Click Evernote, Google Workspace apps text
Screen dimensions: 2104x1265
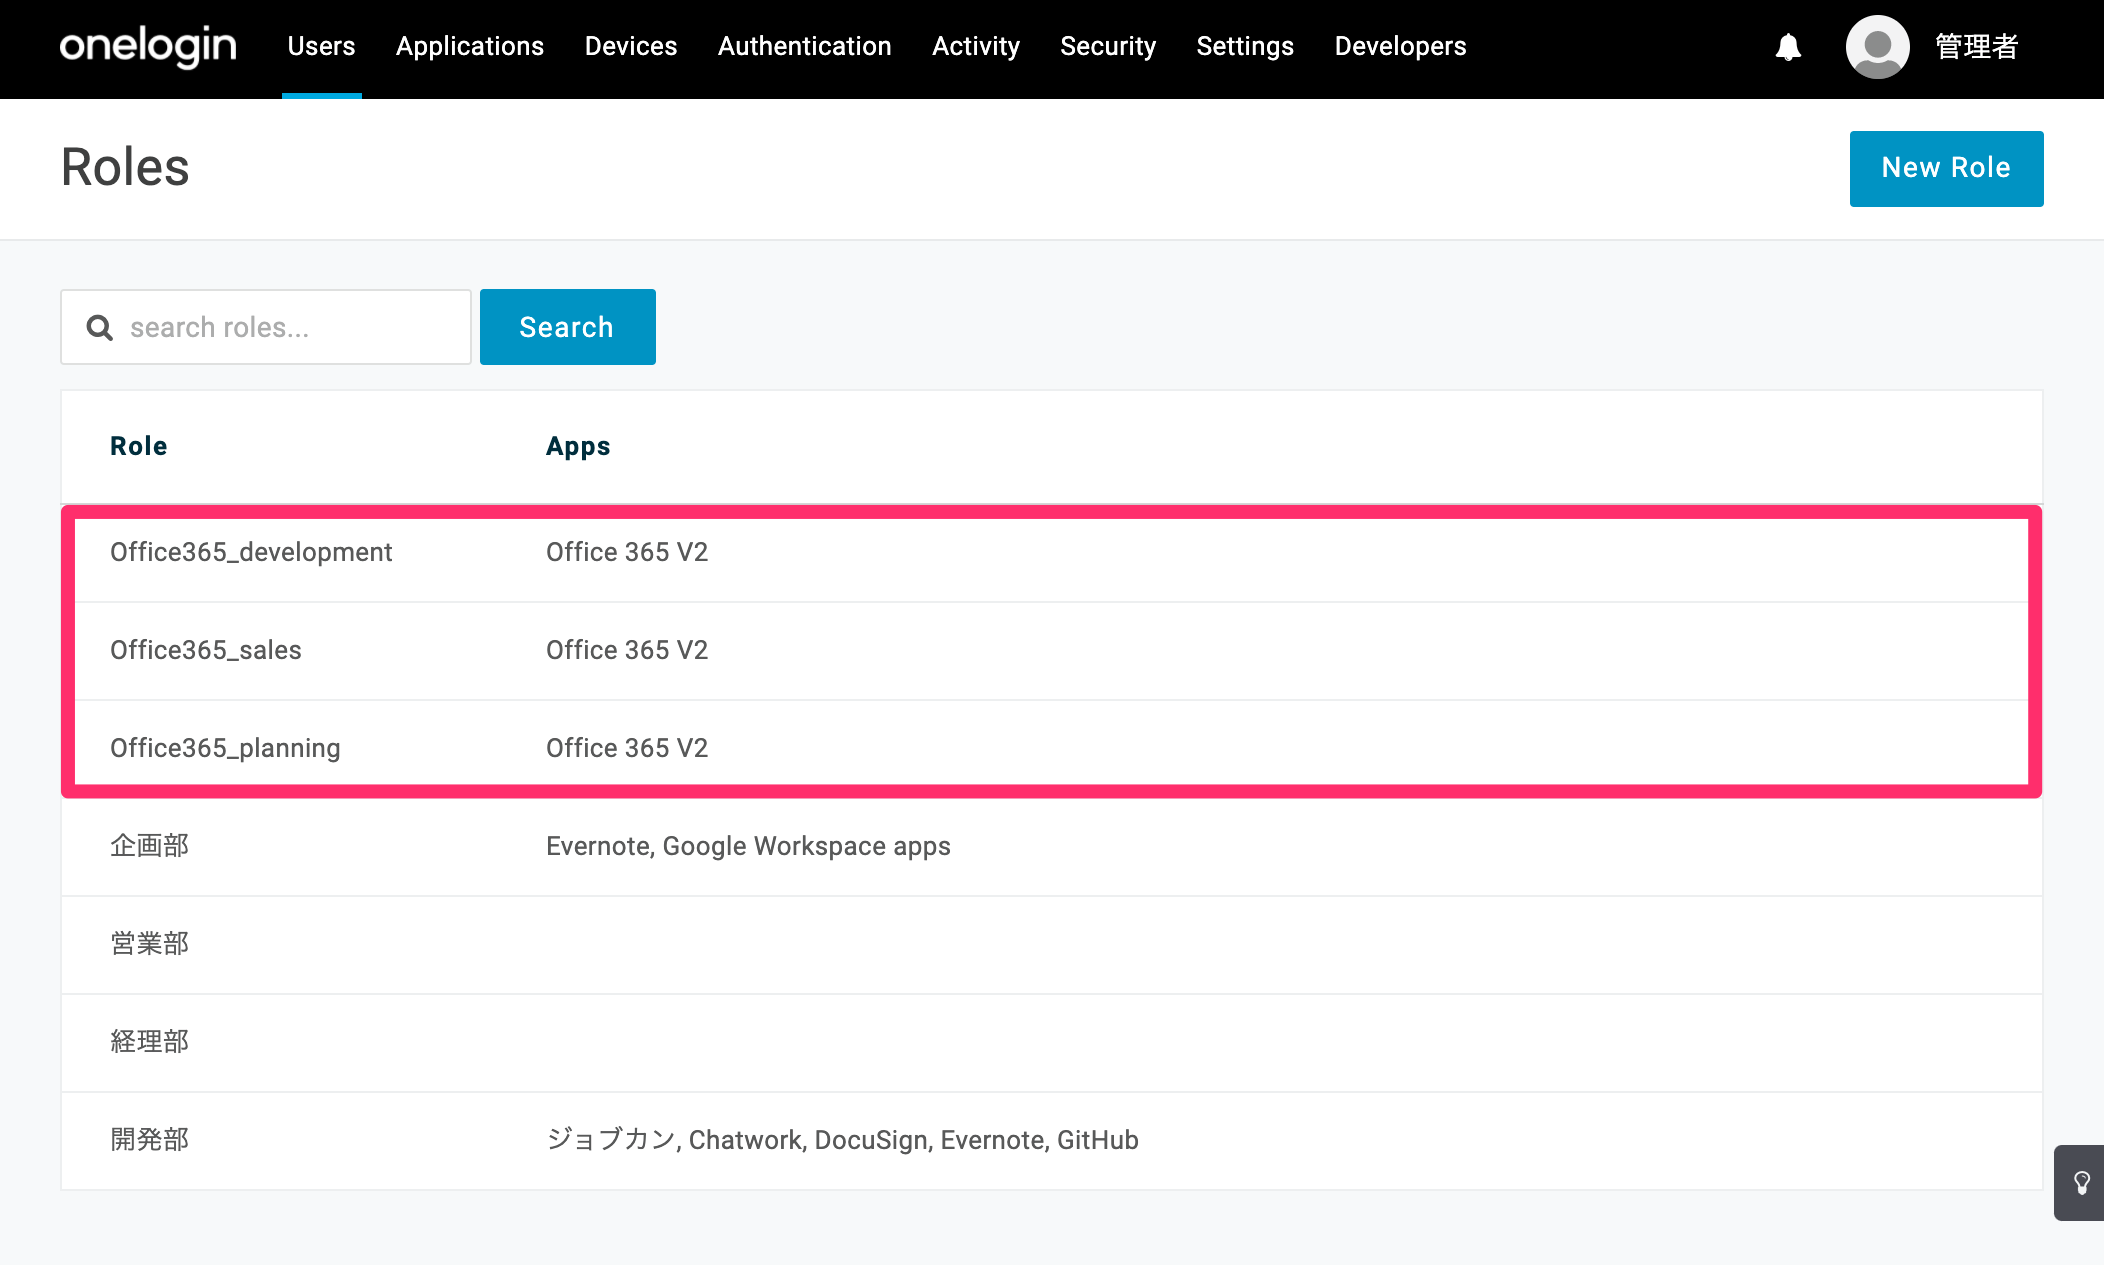(x=748, y=846)
